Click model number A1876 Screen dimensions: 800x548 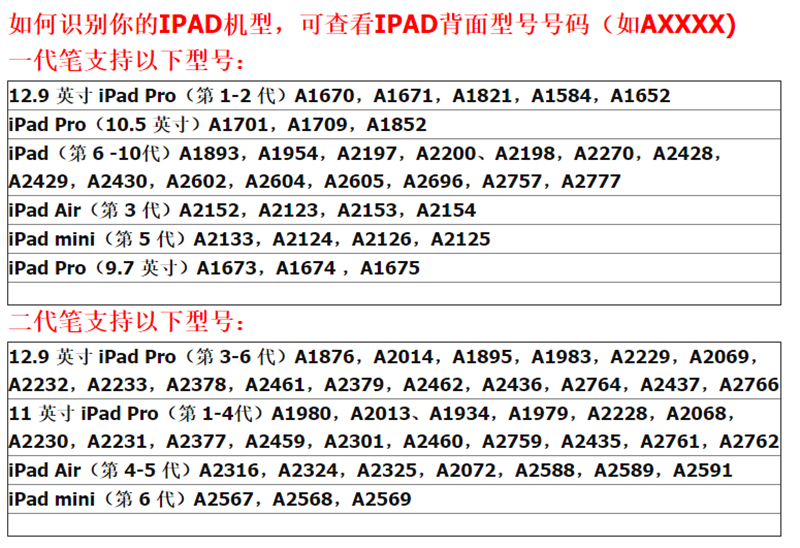[324, 357]
